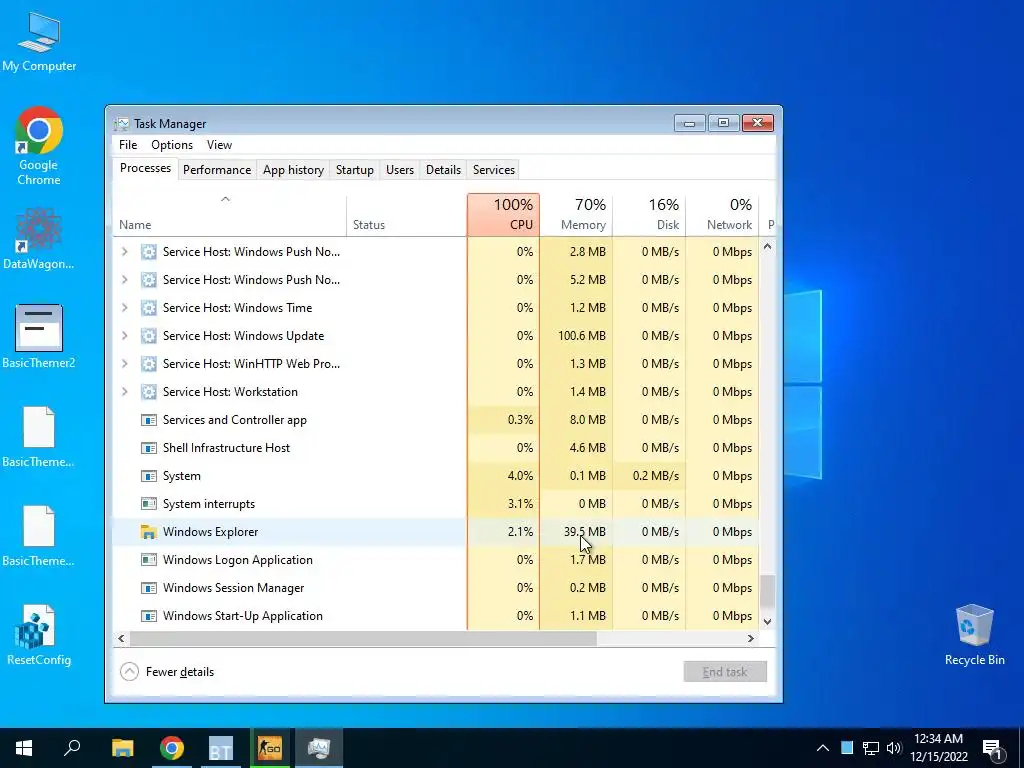Click the End task button
This screenshot has height=768, width=1024.
[725, 672]
